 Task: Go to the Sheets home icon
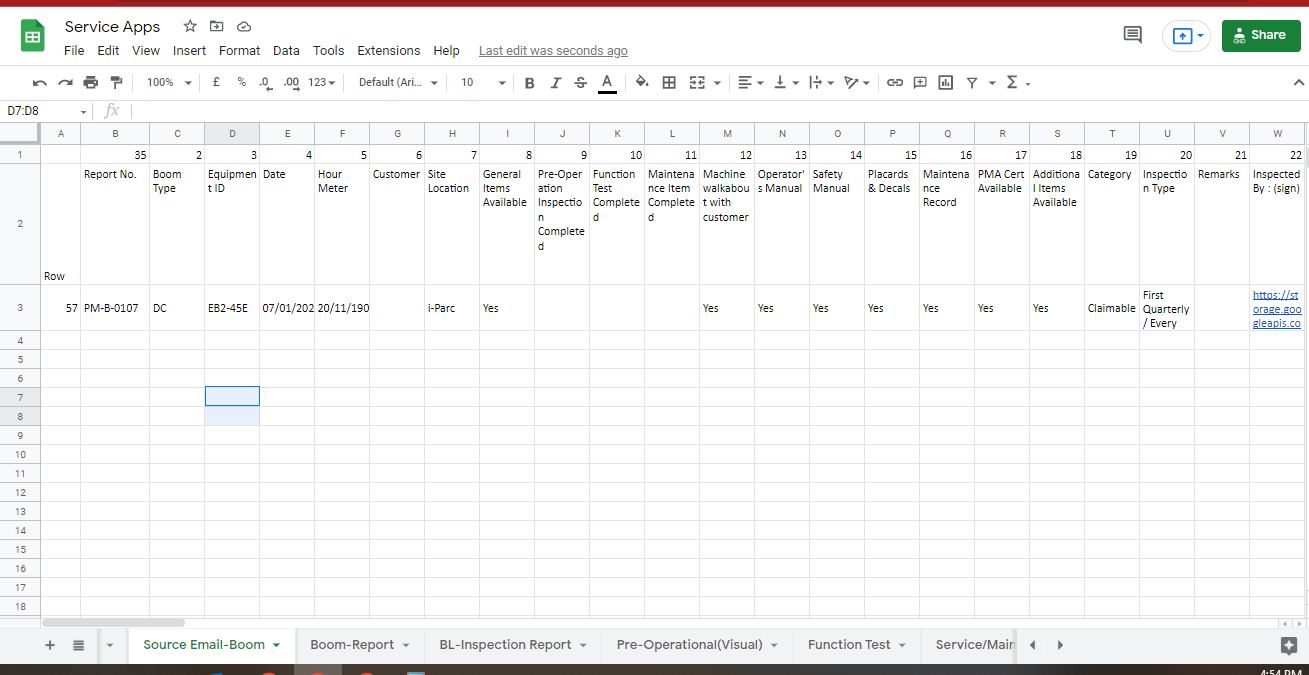[x=33, y=37]
